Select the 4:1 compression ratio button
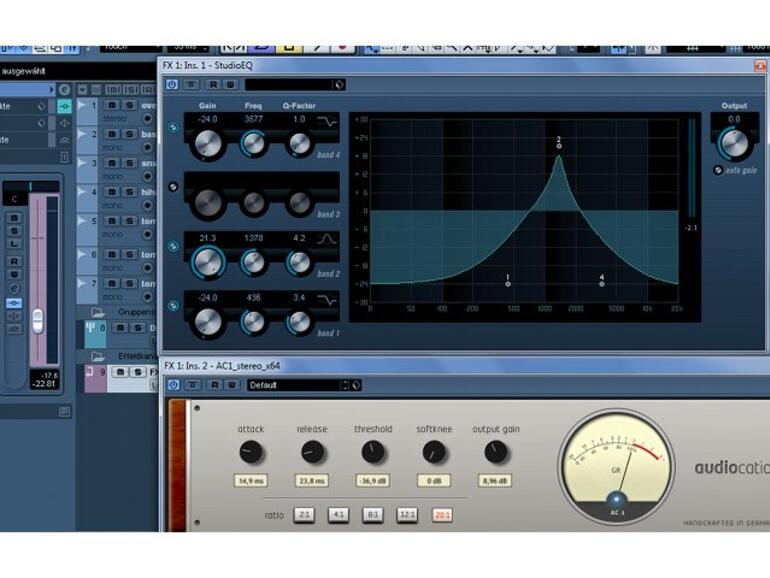This screenshot has width=770, height=578. pos(338,515)
